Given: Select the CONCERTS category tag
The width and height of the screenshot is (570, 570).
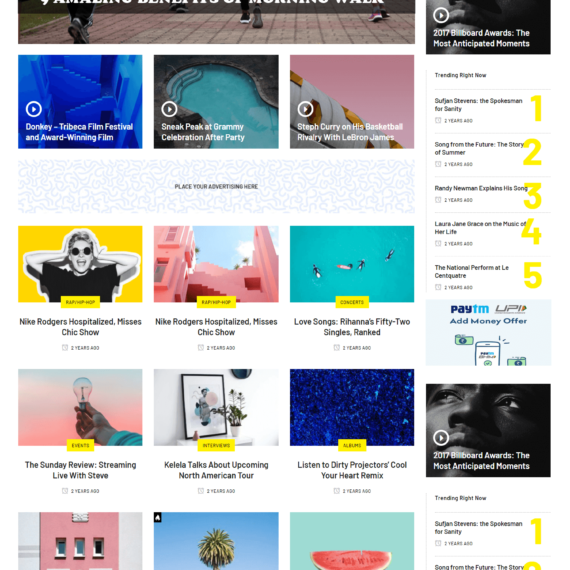Looking at the screenshot, I should coord(352,302).
